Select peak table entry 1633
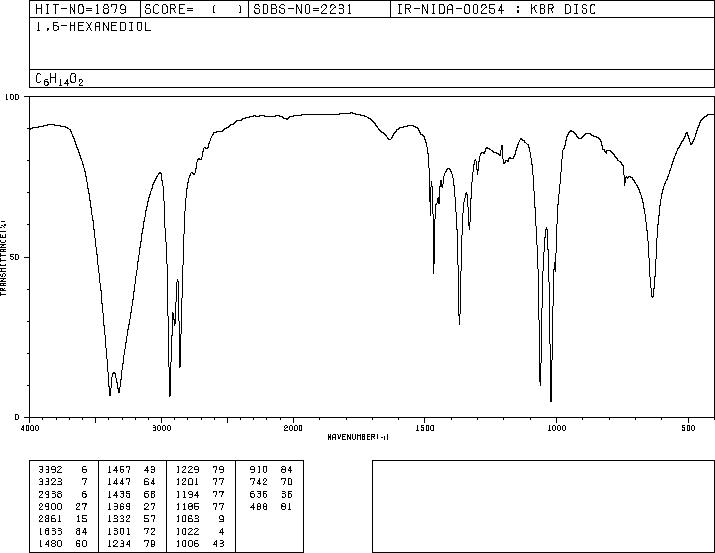Viewport: 715px width, 553px height. 50,531
